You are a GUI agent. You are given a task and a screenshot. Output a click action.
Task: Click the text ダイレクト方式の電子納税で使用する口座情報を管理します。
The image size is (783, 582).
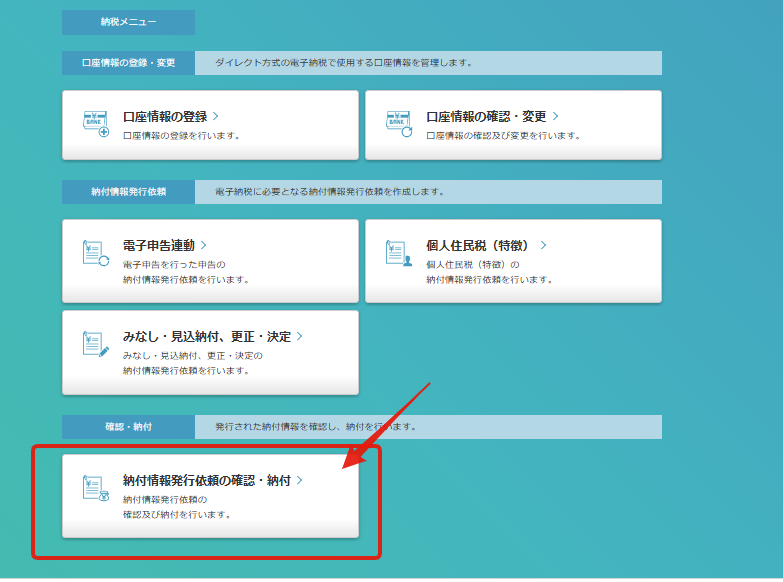(x=344, y=63)
